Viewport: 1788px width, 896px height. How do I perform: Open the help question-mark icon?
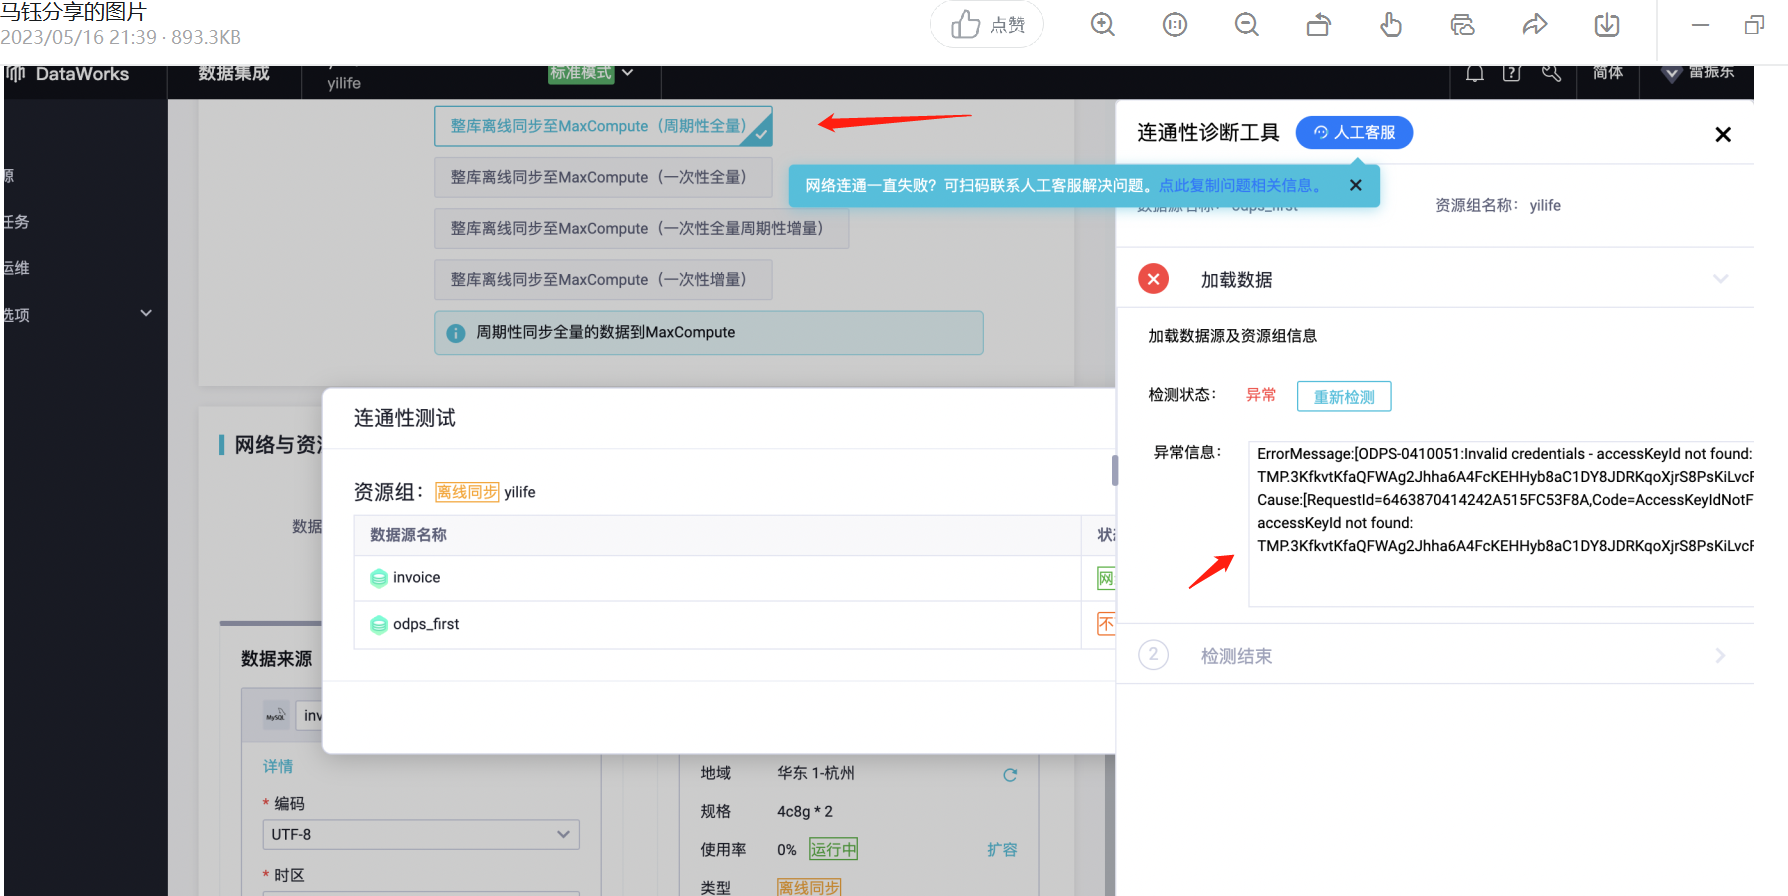click(x=1512, y=73)
